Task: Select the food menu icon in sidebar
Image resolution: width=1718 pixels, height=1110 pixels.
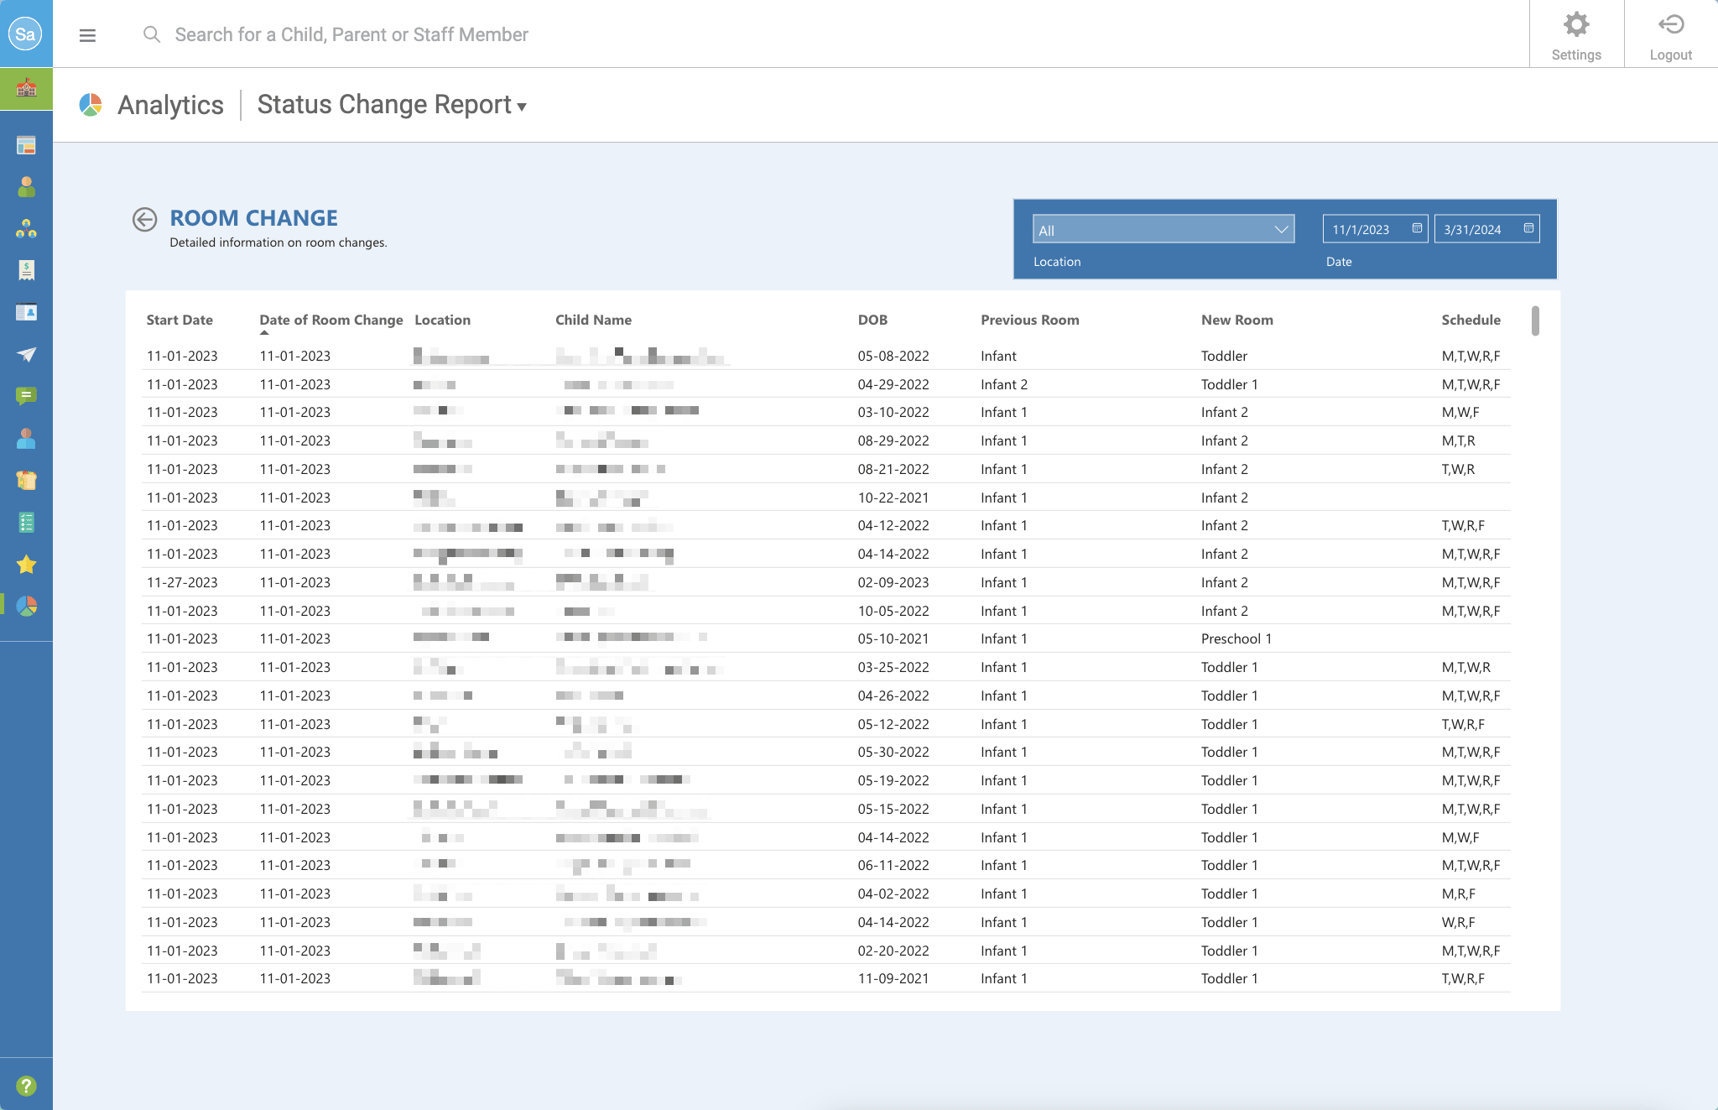Action: (26, 480)
